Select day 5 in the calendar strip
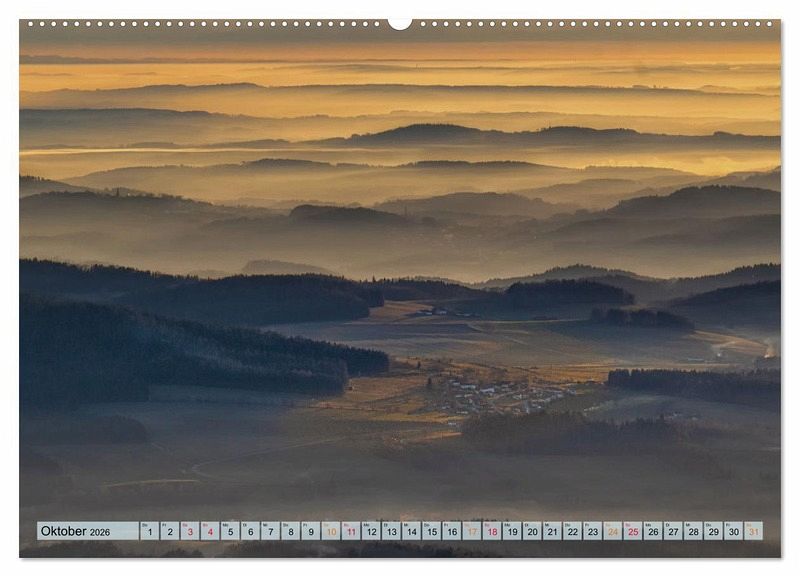Image resolution: width=800 pixels, height=577 pixels. pos(230,531)
